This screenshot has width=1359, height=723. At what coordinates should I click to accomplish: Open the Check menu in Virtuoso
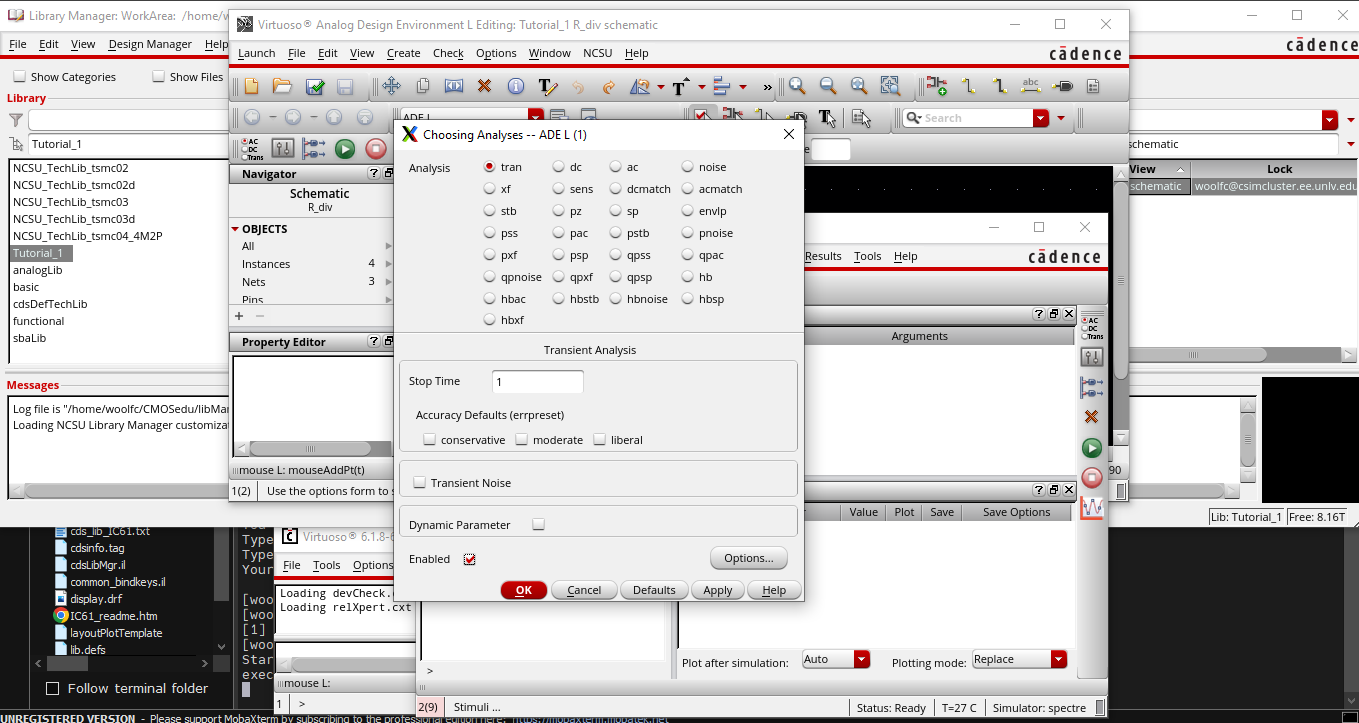[448, 53]
